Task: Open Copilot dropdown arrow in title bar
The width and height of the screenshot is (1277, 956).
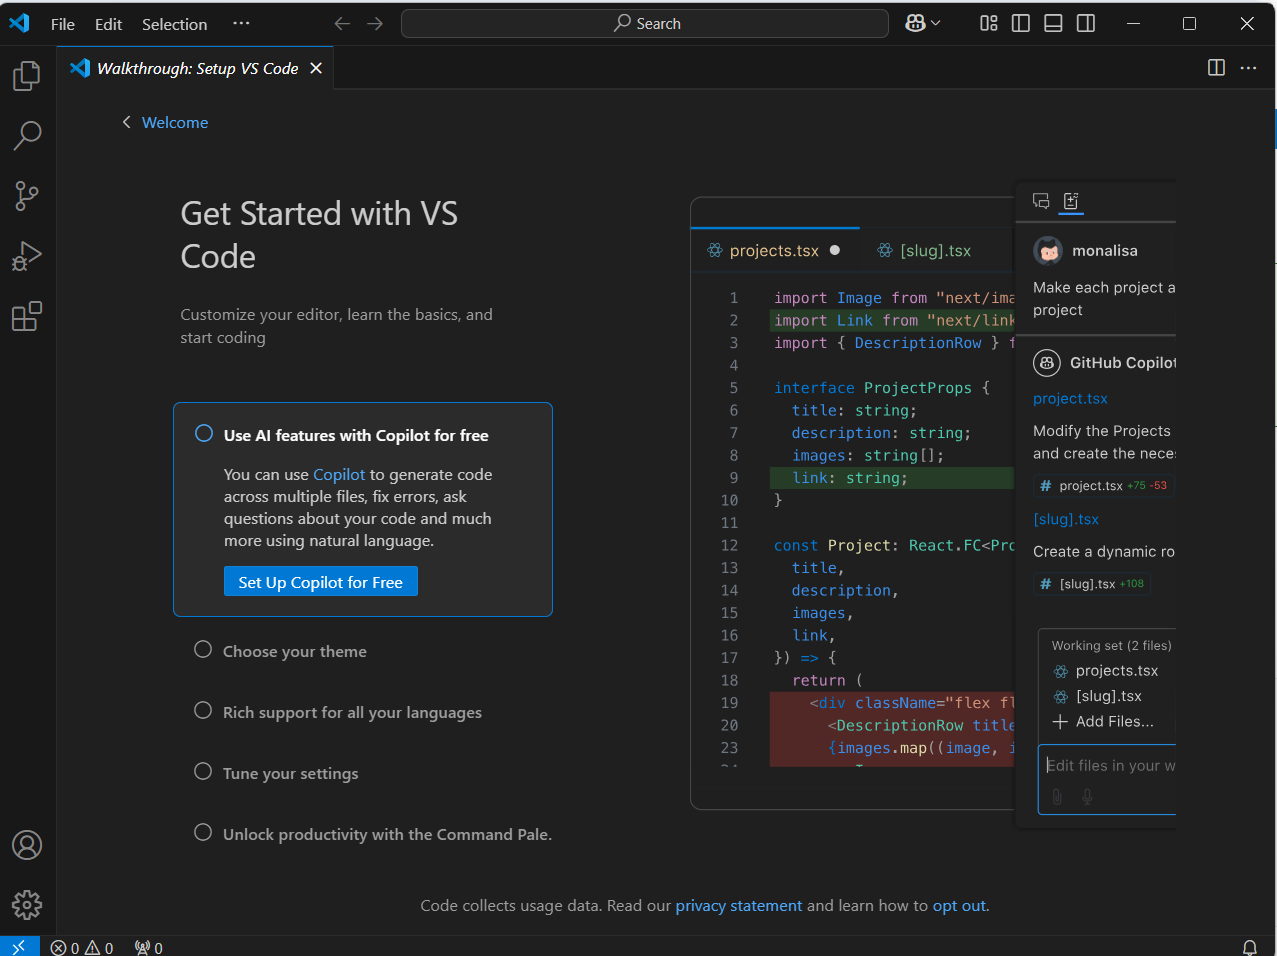Action: [936, 23]
